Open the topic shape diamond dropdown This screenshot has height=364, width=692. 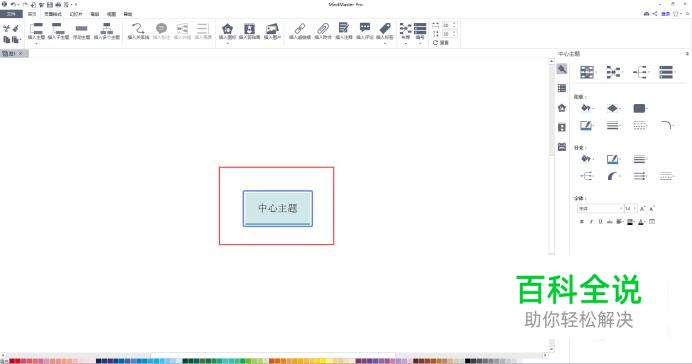pos(613,108)
